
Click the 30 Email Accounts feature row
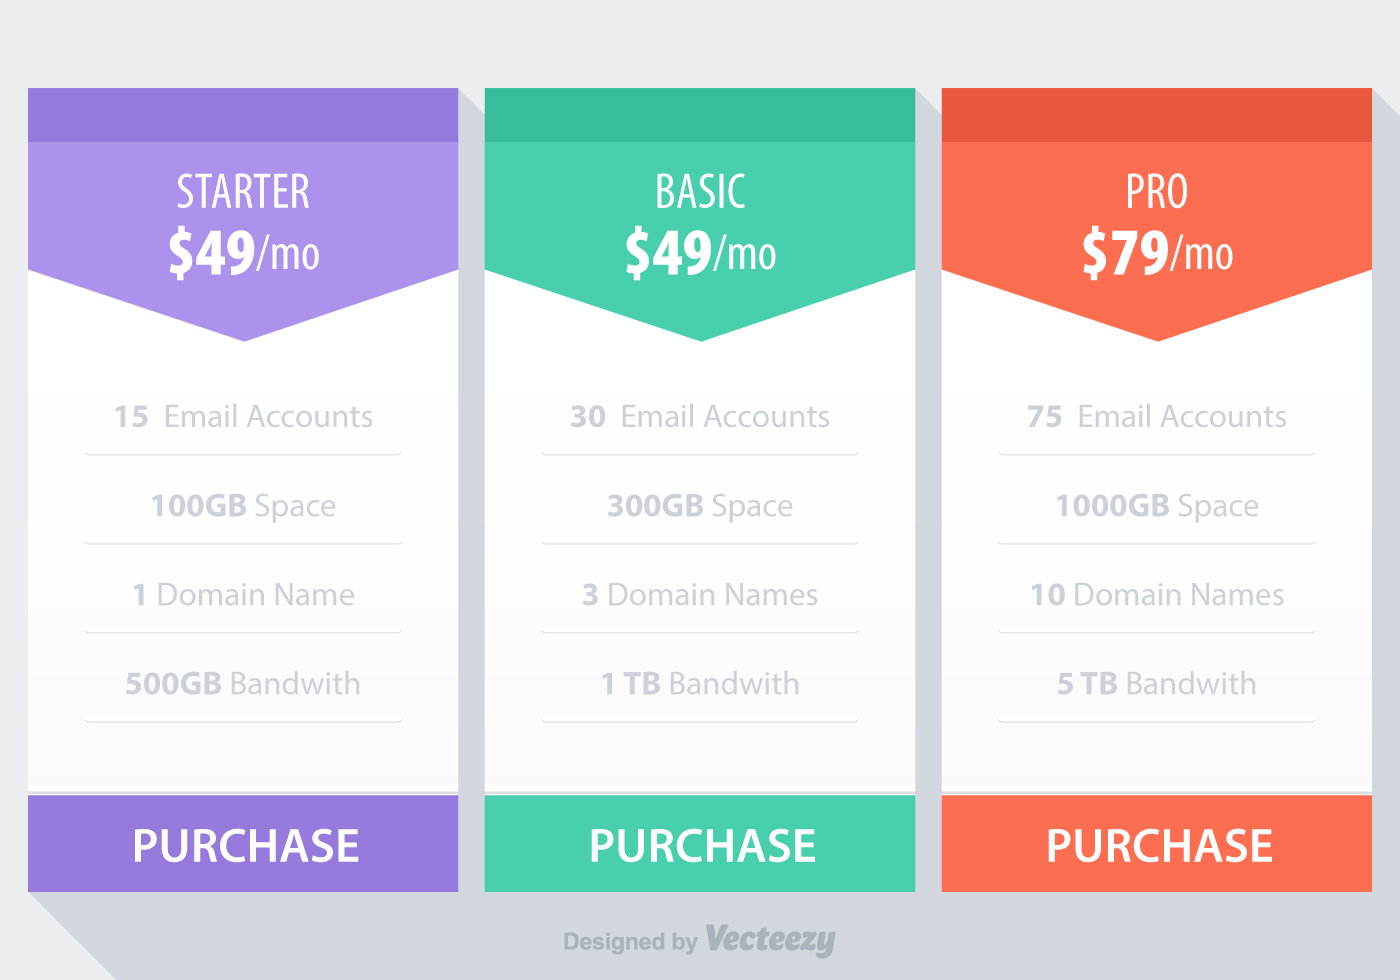coord(700,416)
